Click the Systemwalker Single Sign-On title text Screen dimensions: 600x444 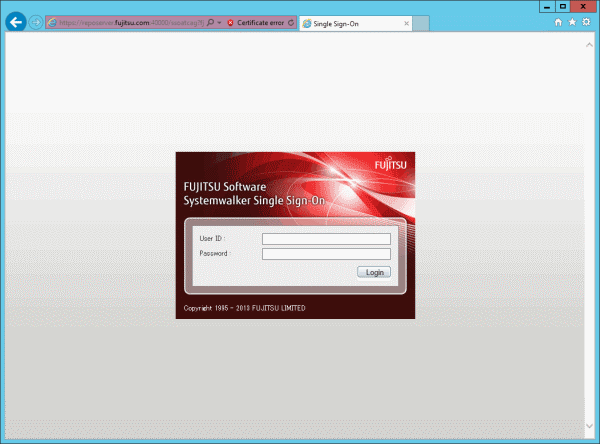click(x=254, y=201)
